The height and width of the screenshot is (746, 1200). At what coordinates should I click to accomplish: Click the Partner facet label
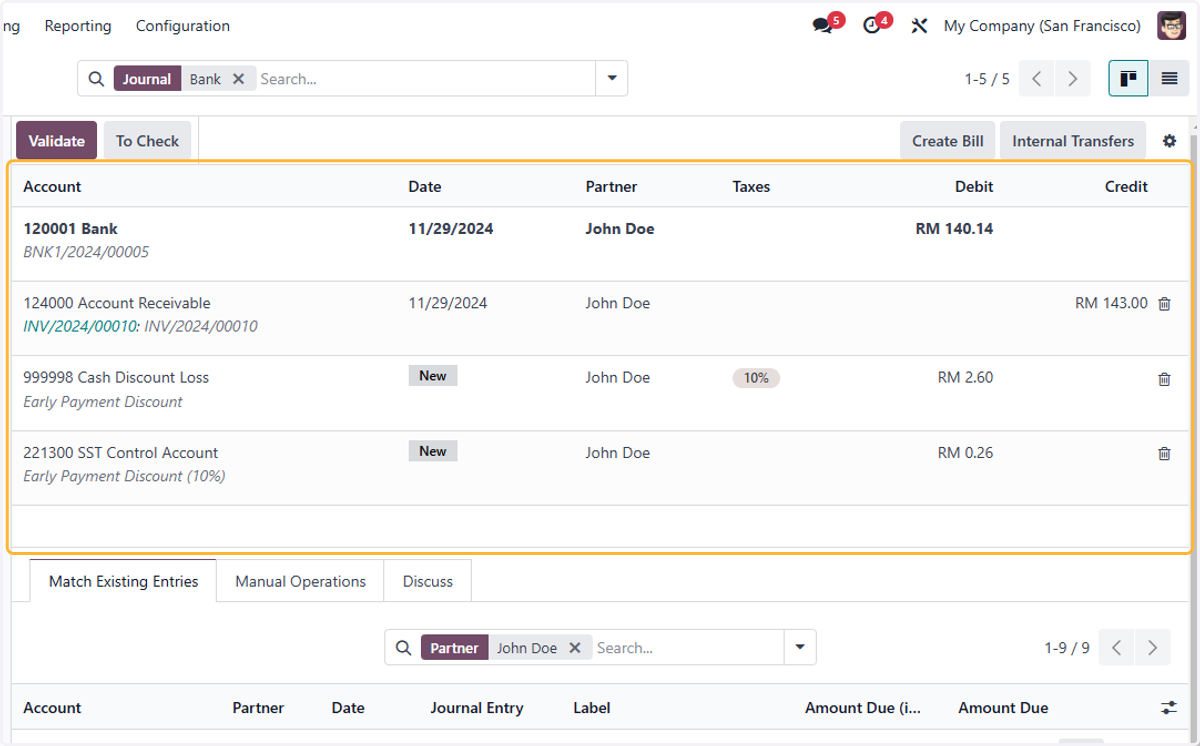tap(454, 648)
